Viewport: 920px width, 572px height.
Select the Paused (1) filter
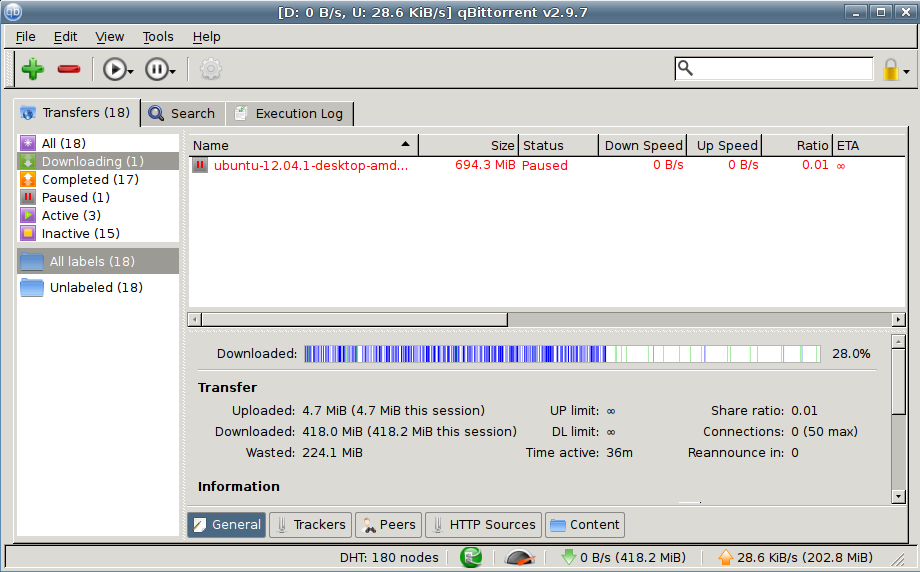(98, 197)
